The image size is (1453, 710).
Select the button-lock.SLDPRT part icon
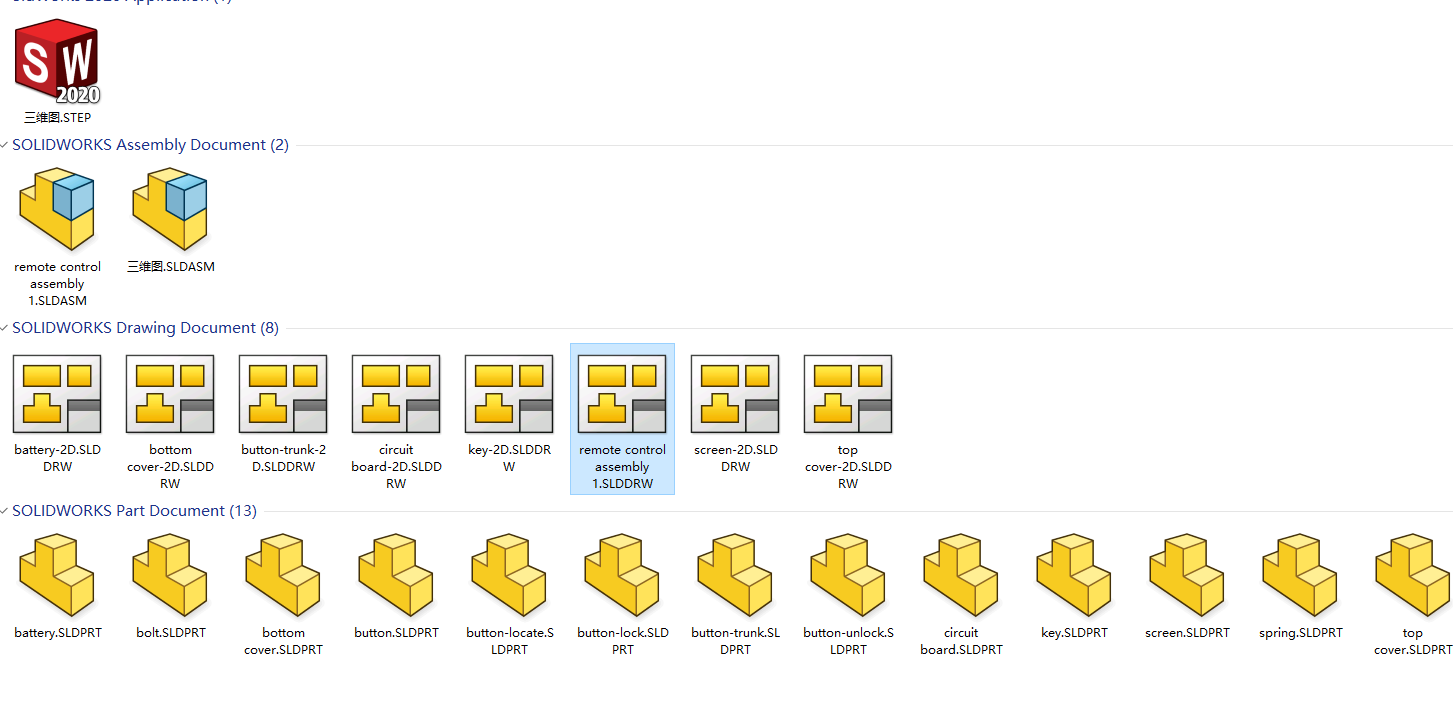(x=622, y=575)
